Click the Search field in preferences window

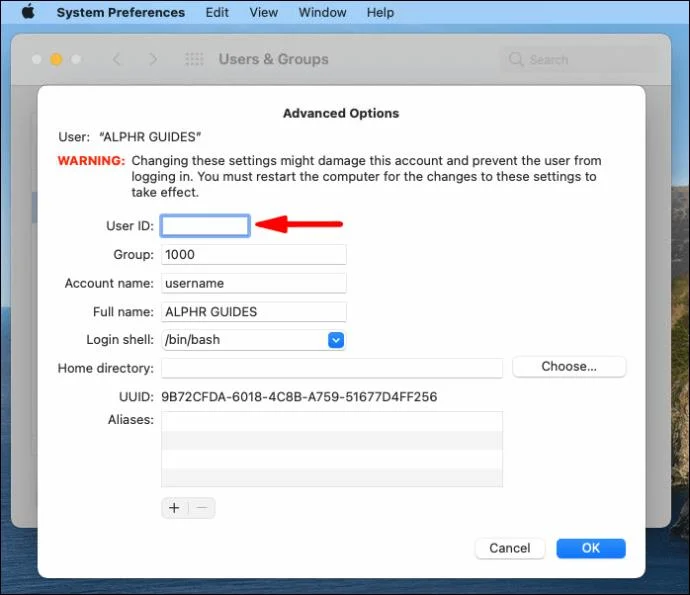[x=580, y=59]
